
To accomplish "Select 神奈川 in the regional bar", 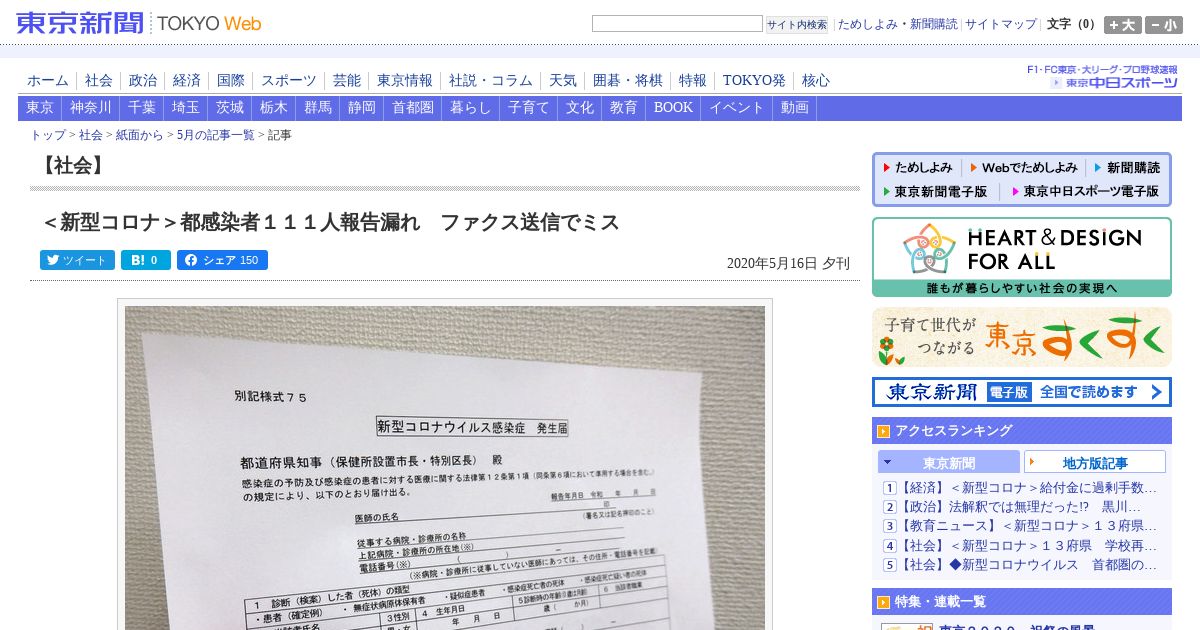I will (91, 108).
